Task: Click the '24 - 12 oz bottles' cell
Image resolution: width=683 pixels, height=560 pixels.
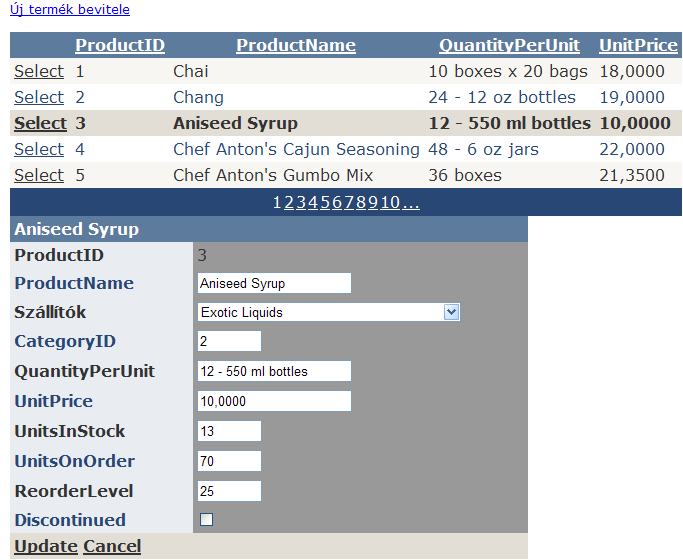Action: click(x=502, y=98)
